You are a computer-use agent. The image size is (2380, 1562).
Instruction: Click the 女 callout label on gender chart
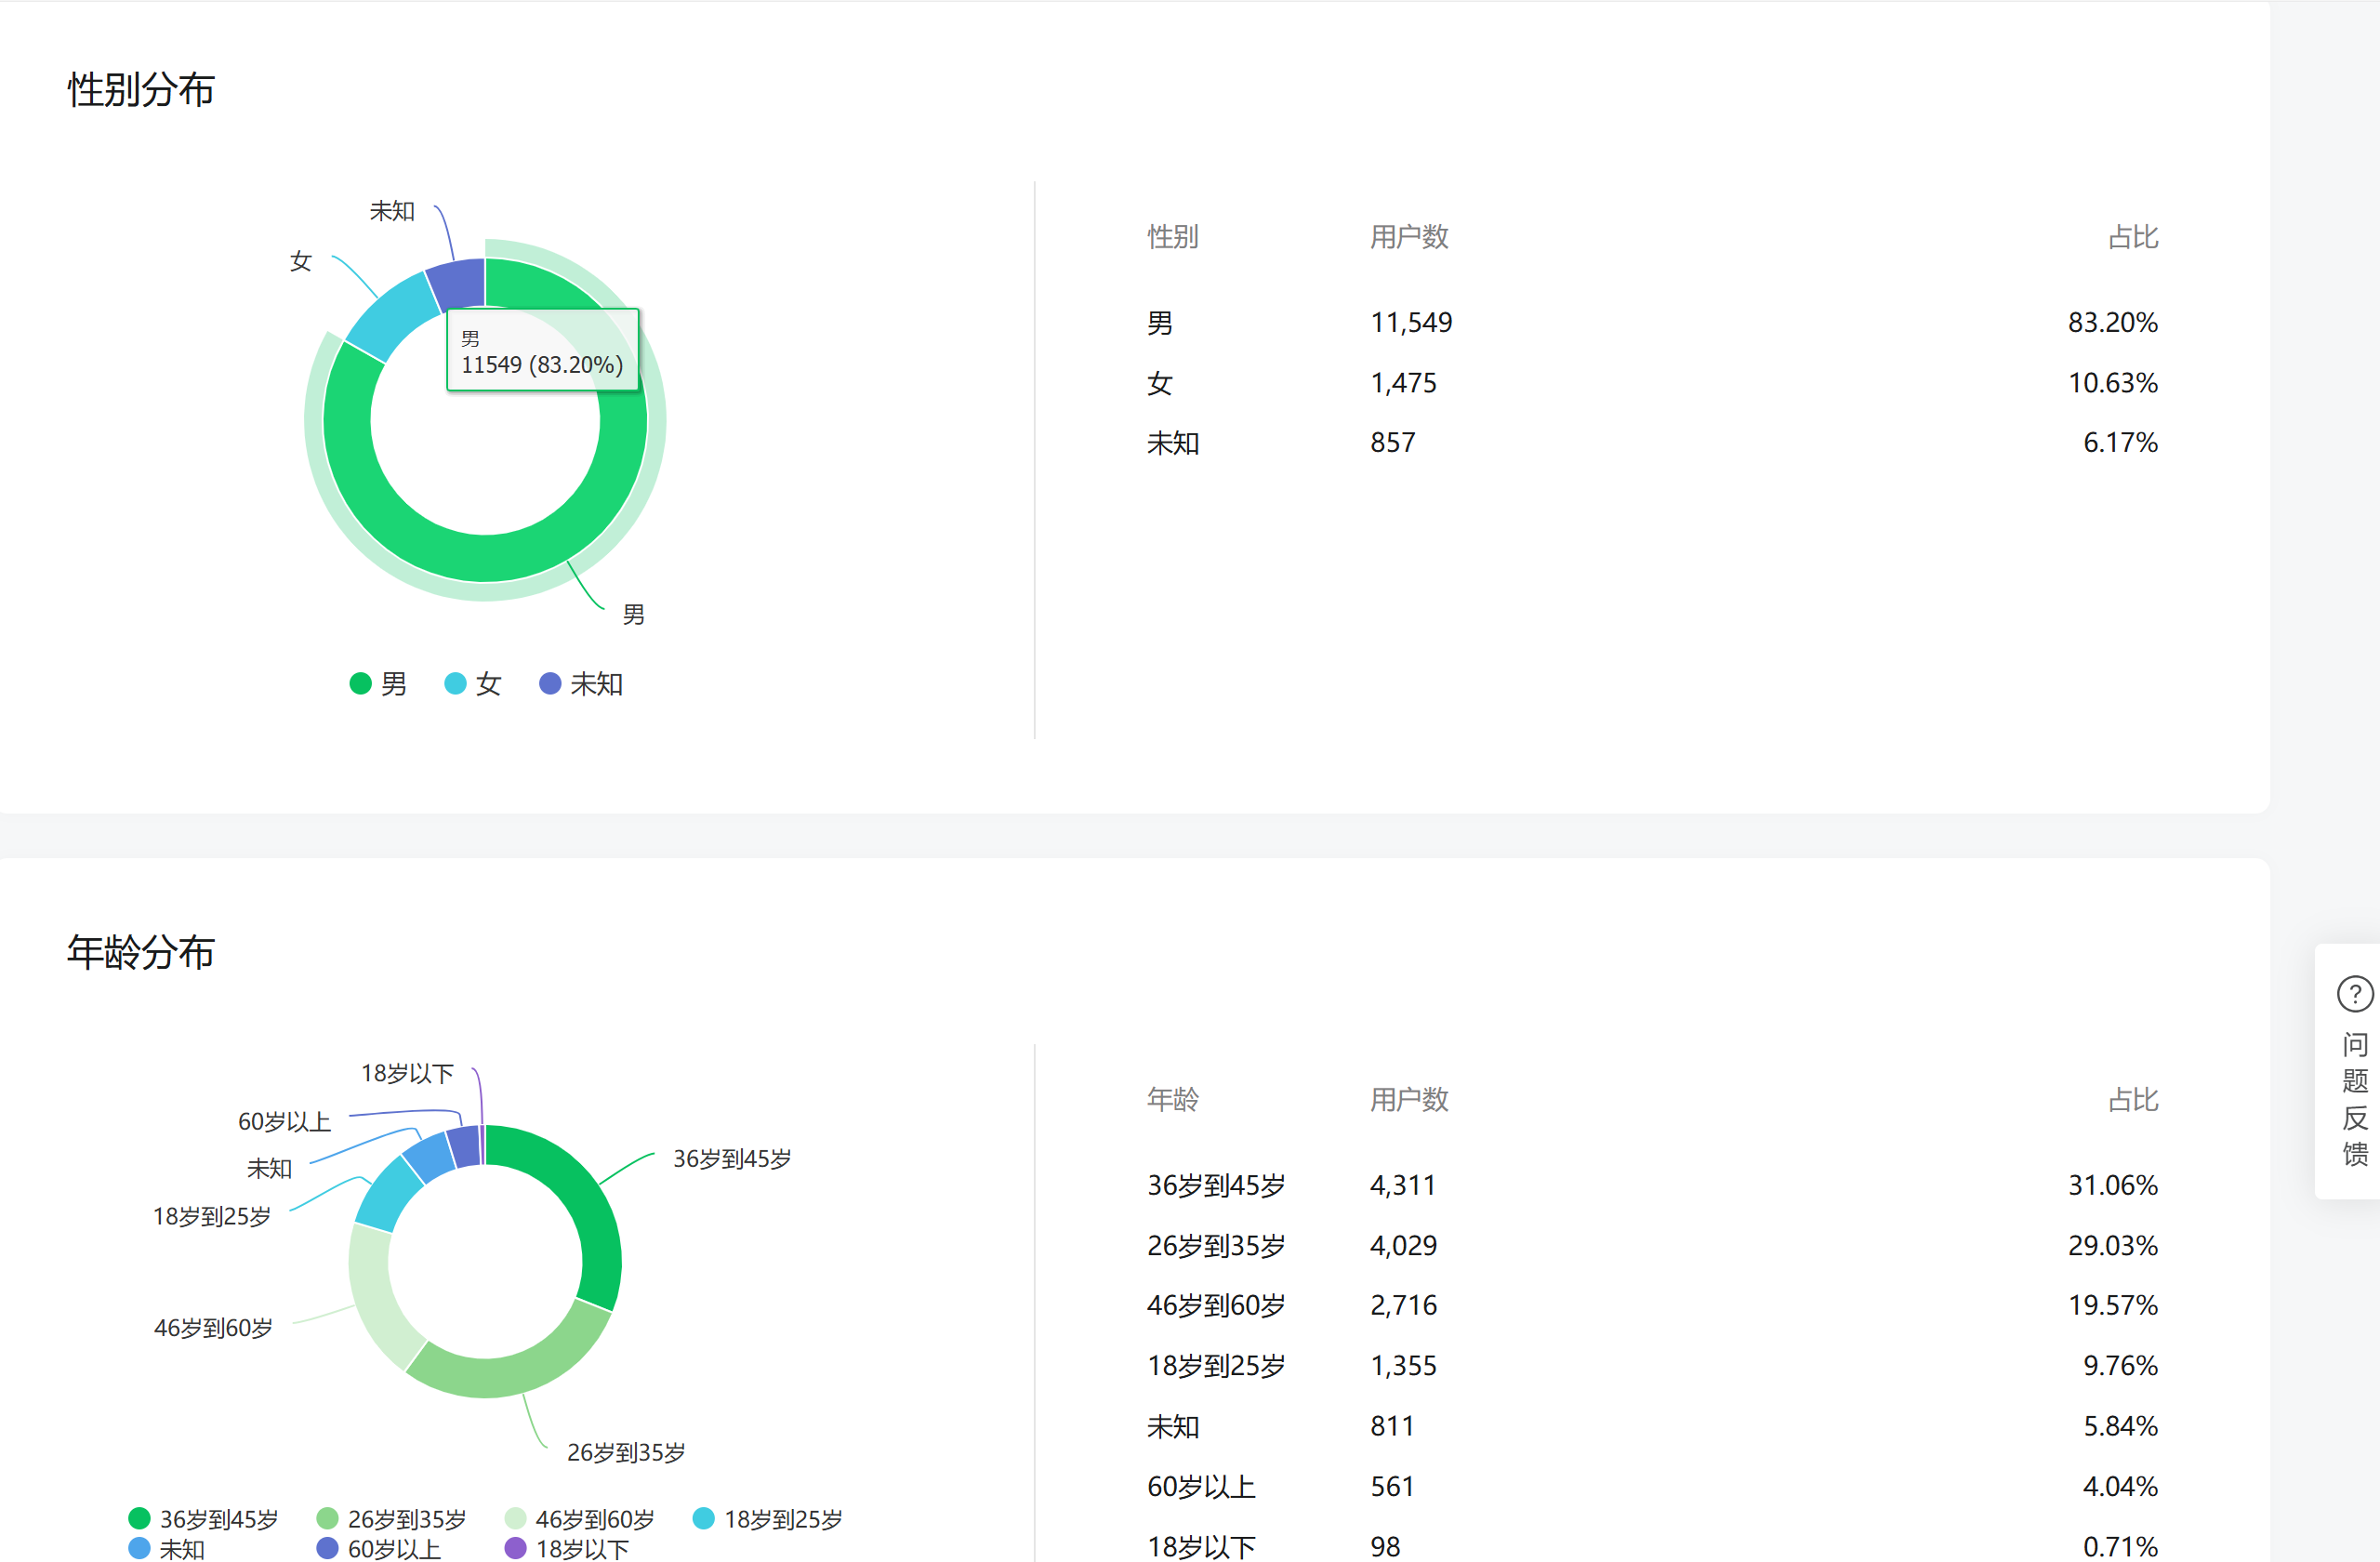click(301, 262)
